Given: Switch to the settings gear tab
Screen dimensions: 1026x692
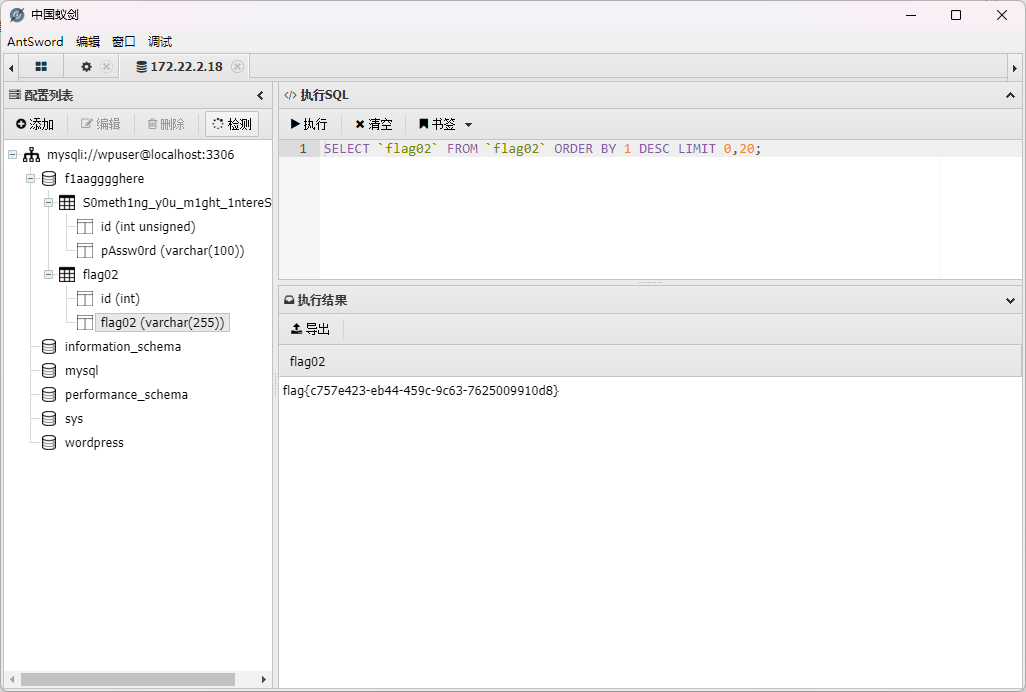Looking at the screenshot, I should (86, 67).
